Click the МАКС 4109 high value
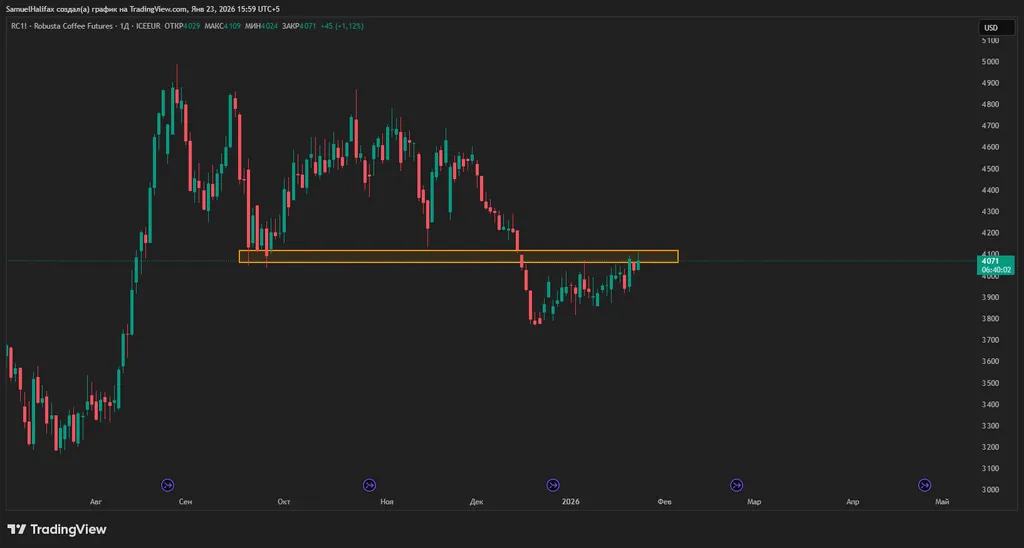This screenshot has width=1024, height=548. [220, 26]
